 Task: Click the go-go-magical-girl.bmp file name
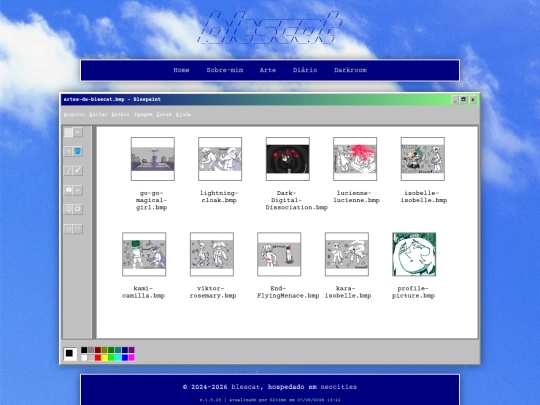(x=152, y=200)
